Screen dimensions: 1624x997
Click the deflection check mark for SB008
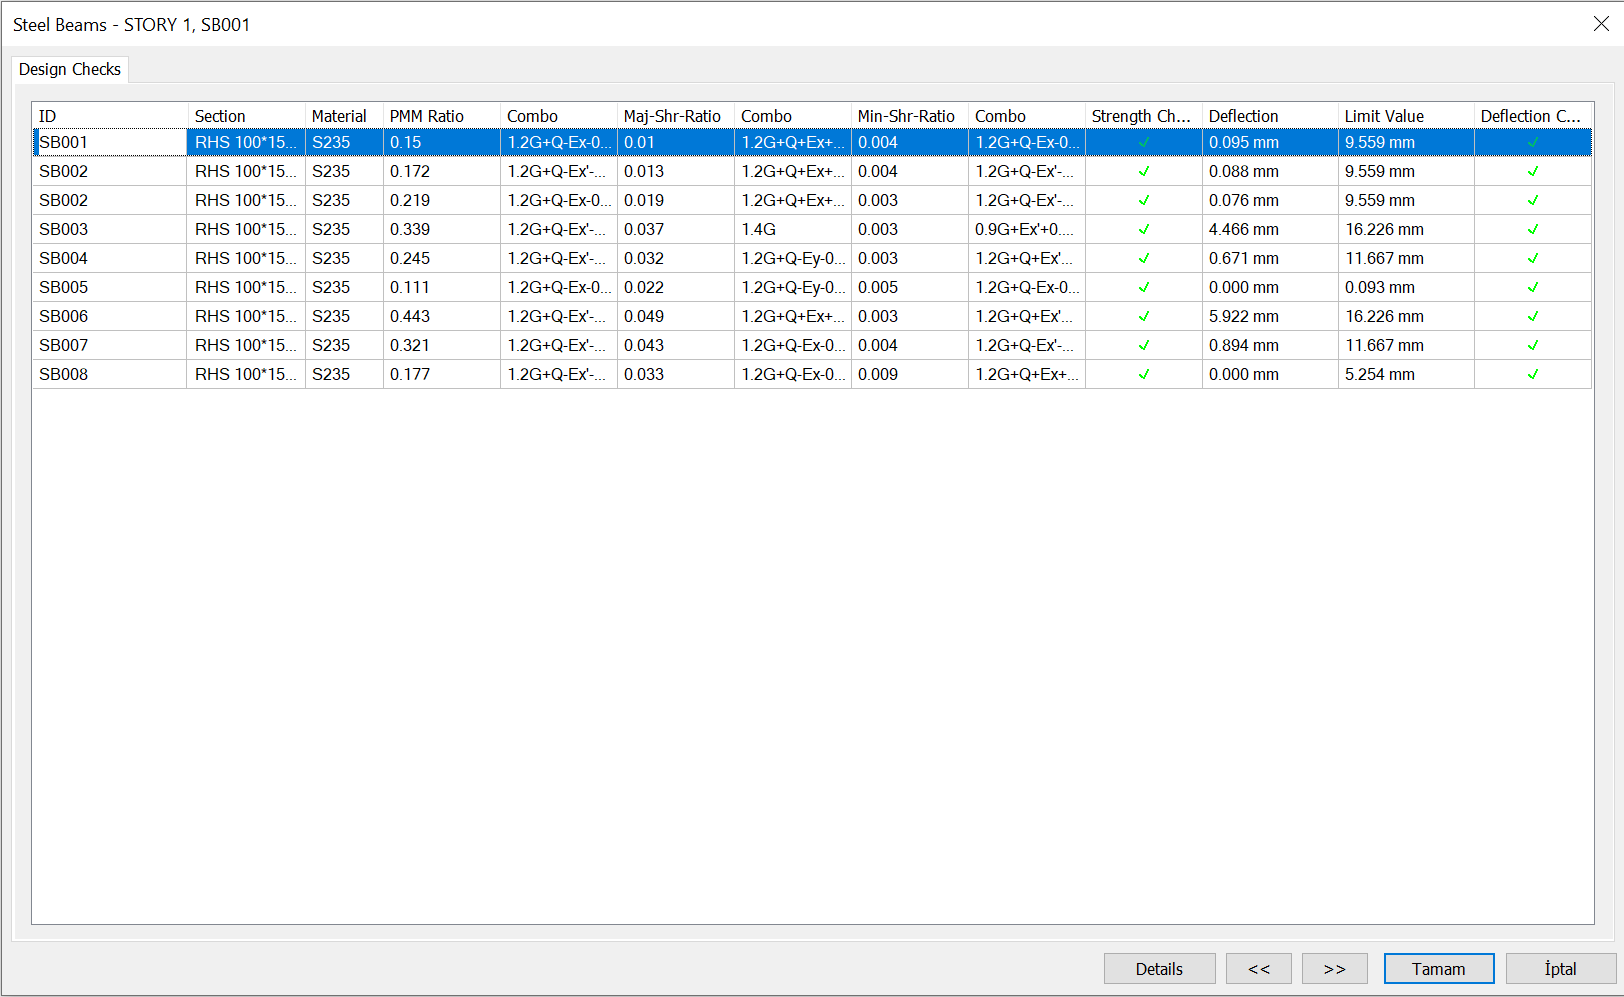point(1532,374)
